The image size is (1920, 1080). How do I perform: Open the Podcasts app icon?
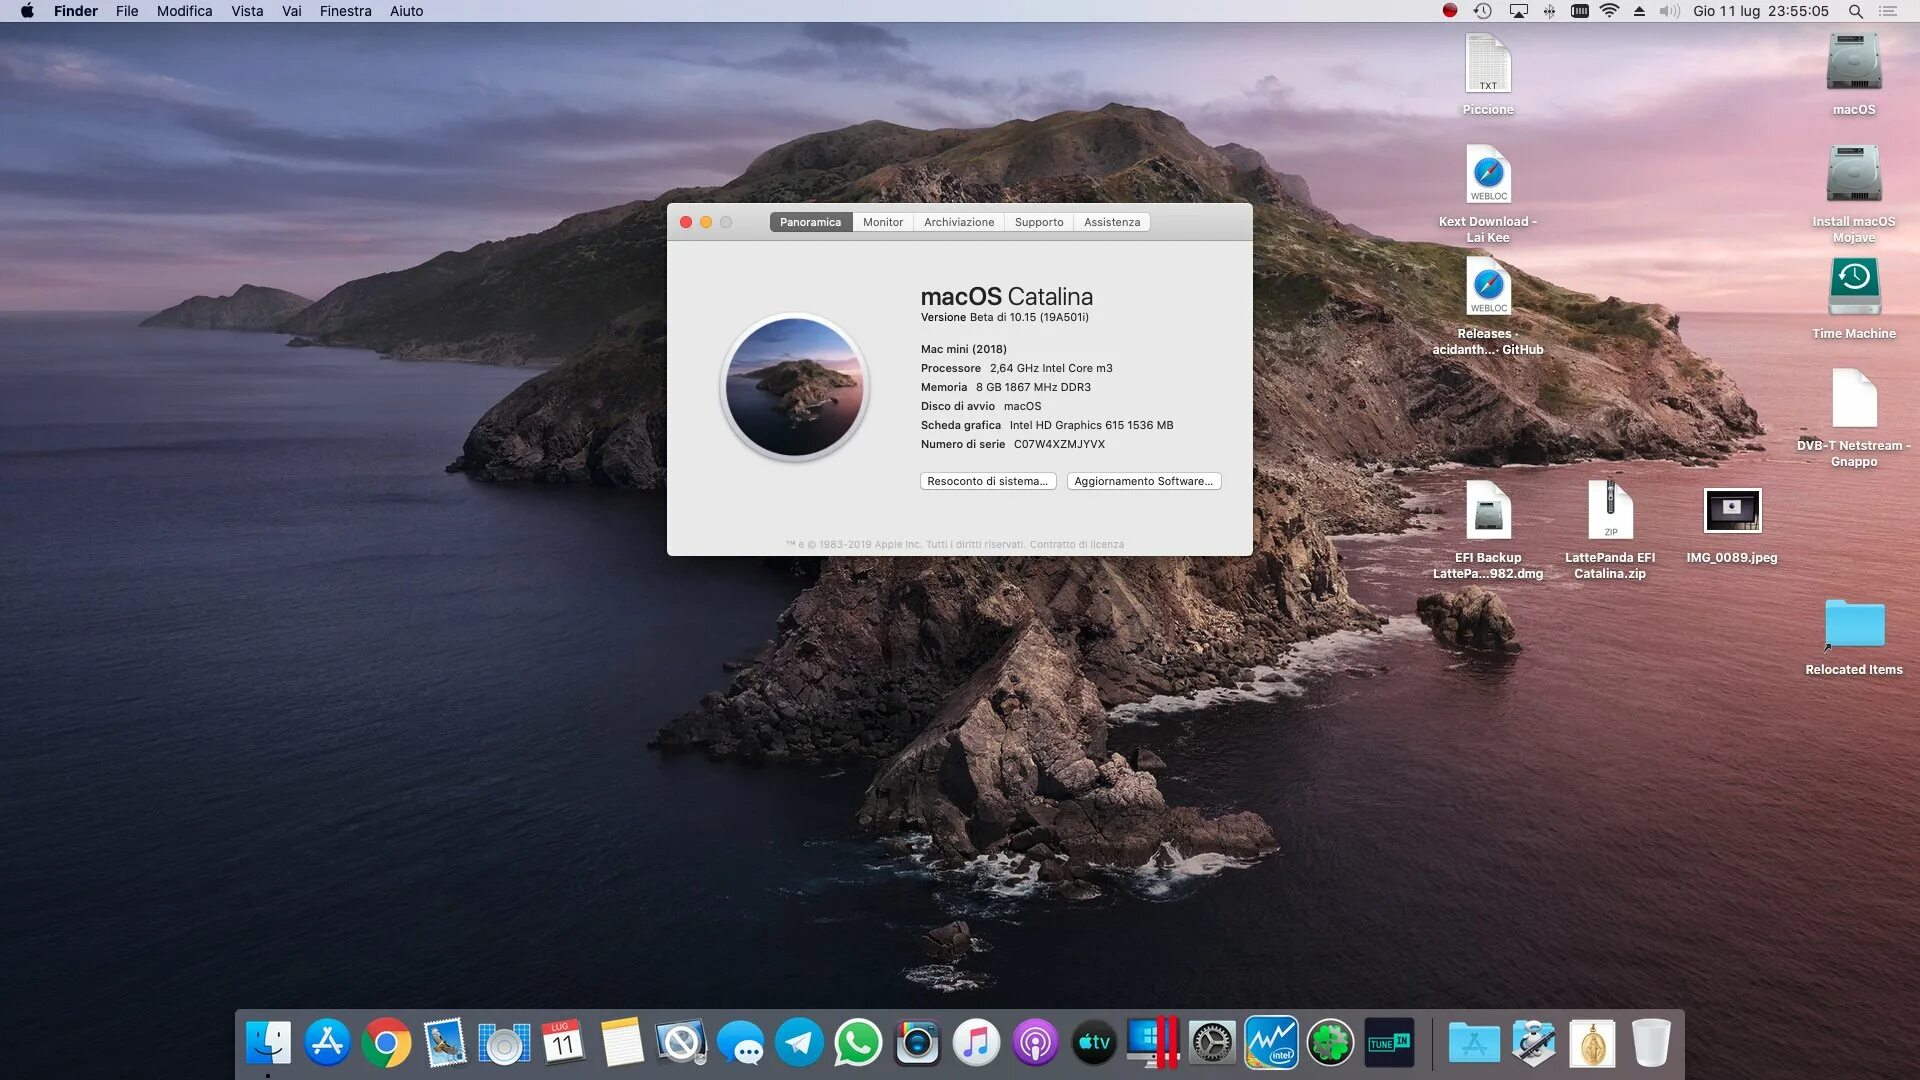point(1035,1044)
